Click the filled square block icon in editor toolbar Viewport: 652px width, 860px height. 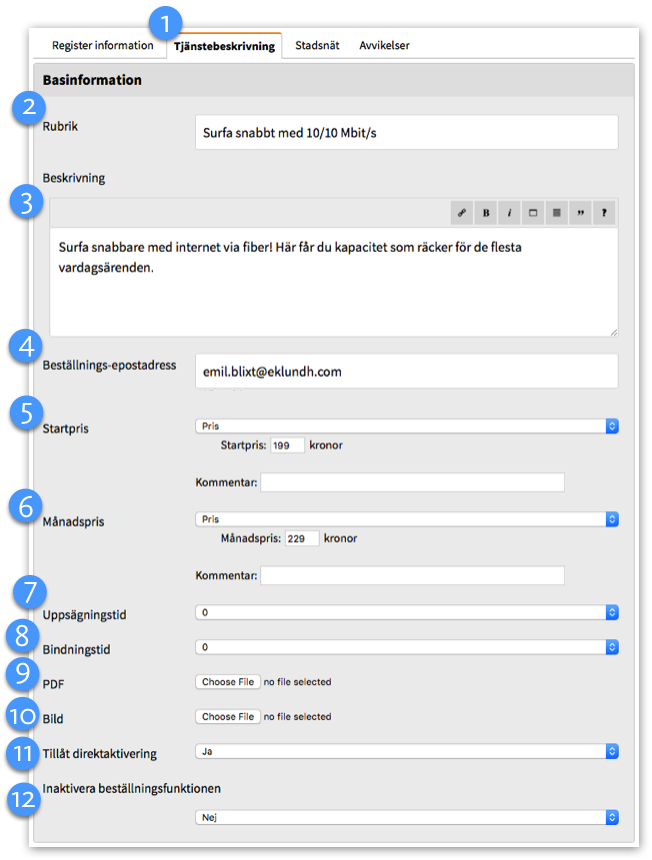coord(557,212)
